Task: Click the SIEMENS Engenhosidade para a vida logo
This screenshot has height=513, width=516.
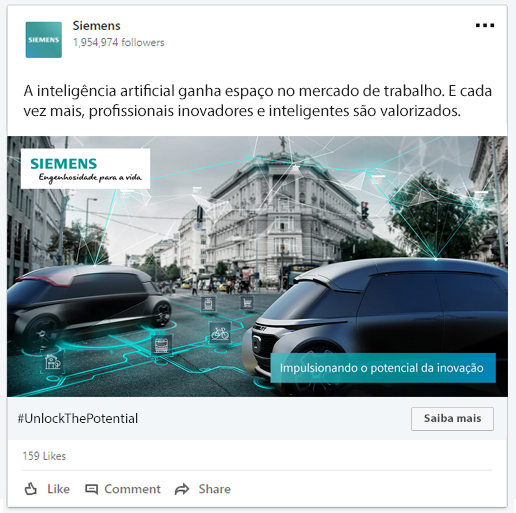Action: tap(85, 169)
